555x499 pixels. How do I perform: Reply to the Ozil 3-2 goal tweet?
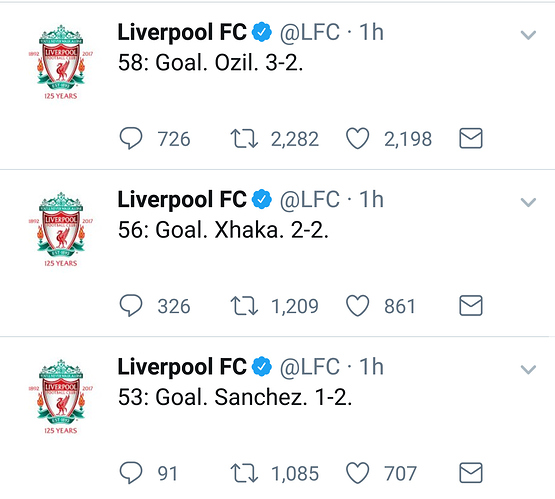pyautogui.click(x=131, y=138)
